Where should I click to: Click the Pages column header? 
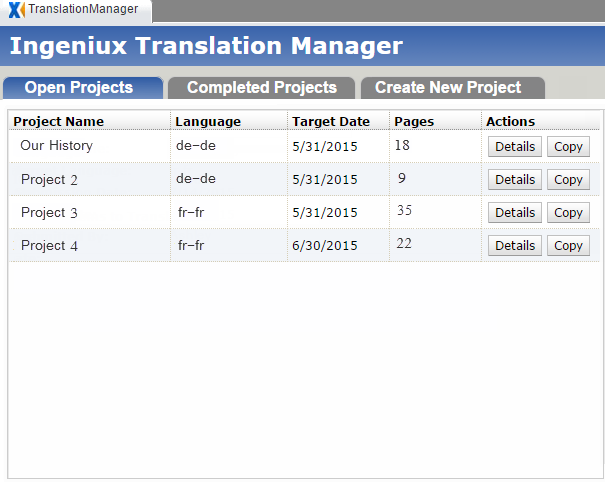coord(414,122)
